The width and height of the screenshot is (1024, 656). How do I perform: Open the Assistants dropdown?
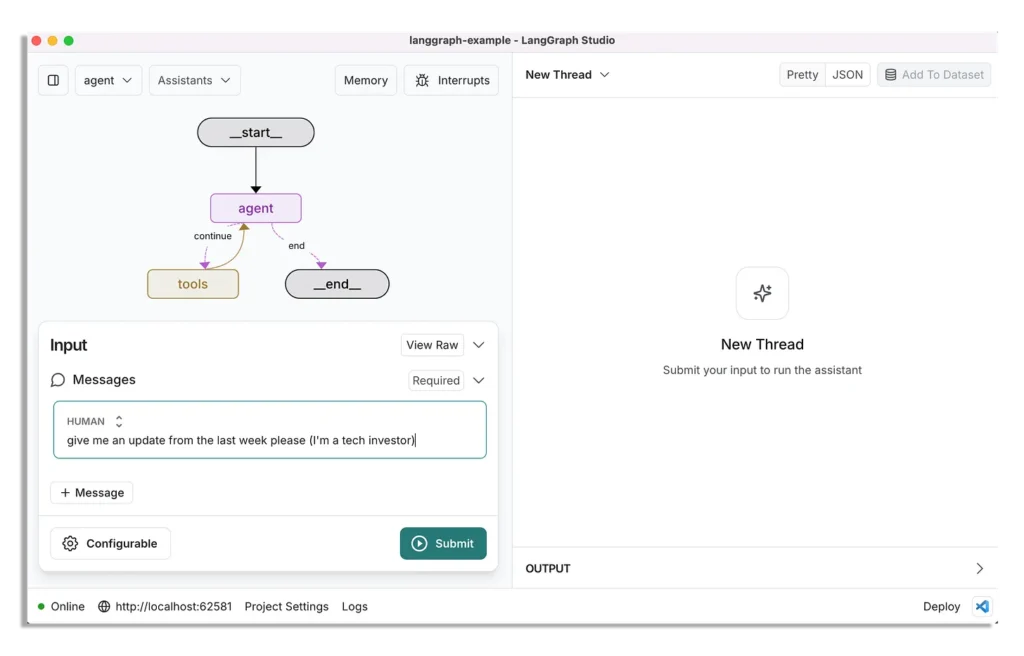[195, 80]
